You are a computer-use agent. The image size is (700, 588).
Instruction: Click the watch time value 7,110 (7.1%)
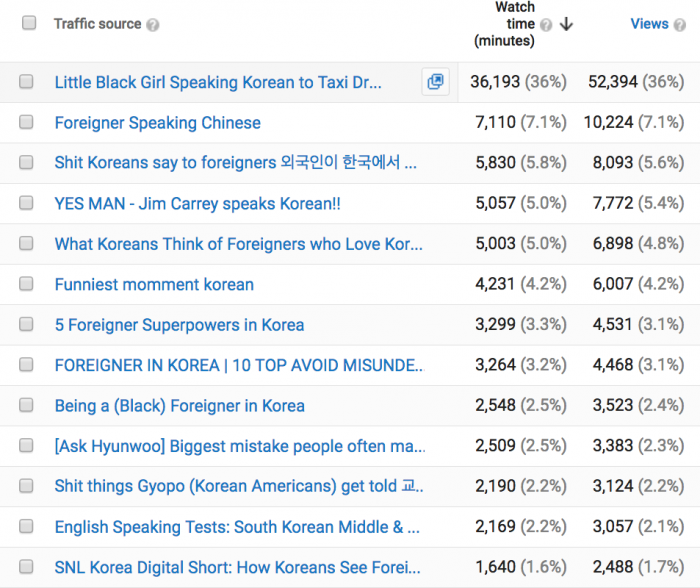pyautogui.click(x=521, y=122)
